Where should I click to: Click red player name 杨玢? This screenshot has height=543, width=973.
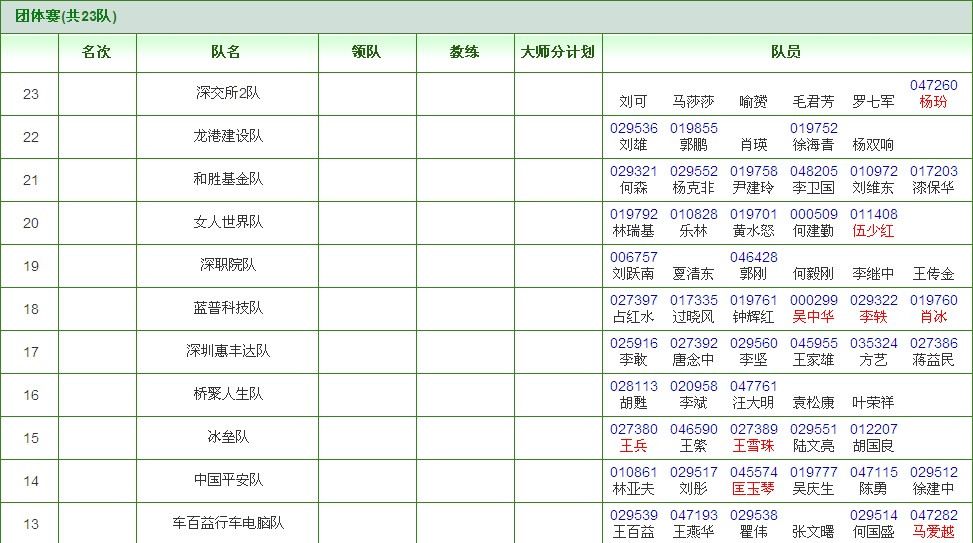pyautogui.click(x=933, y=102)
